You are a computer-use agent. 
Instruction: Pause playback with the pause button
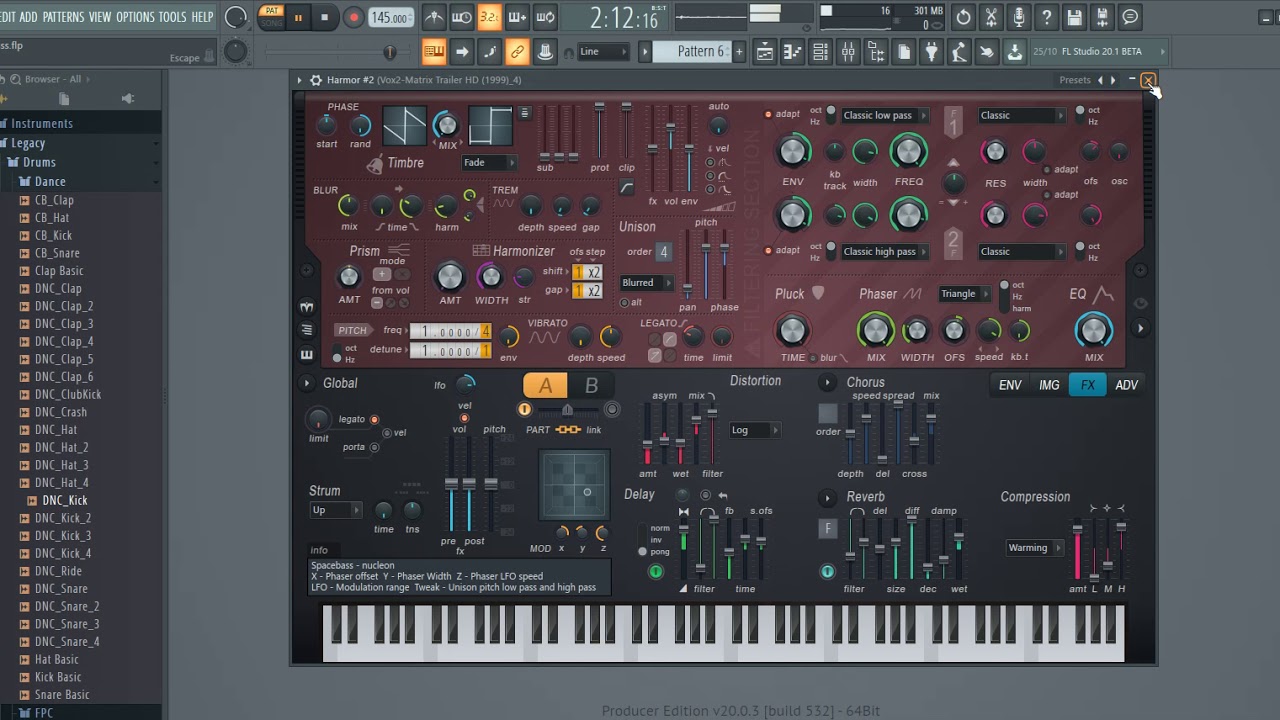(x=298, y=17)
